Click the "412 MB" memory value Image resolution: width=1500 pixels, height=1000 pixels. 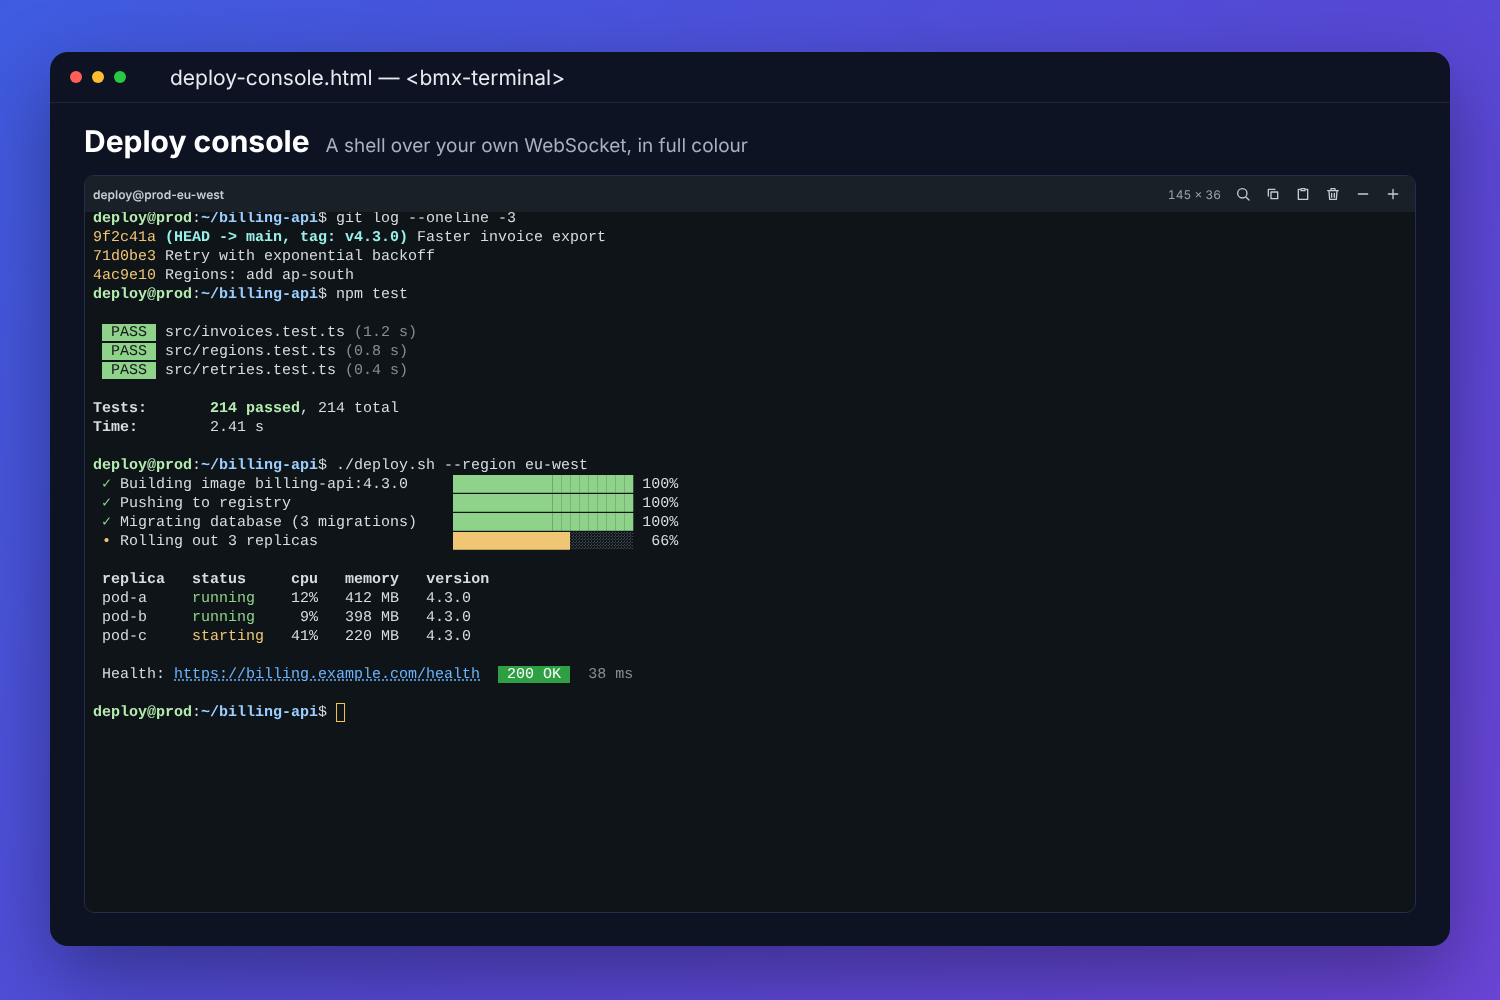372,598
